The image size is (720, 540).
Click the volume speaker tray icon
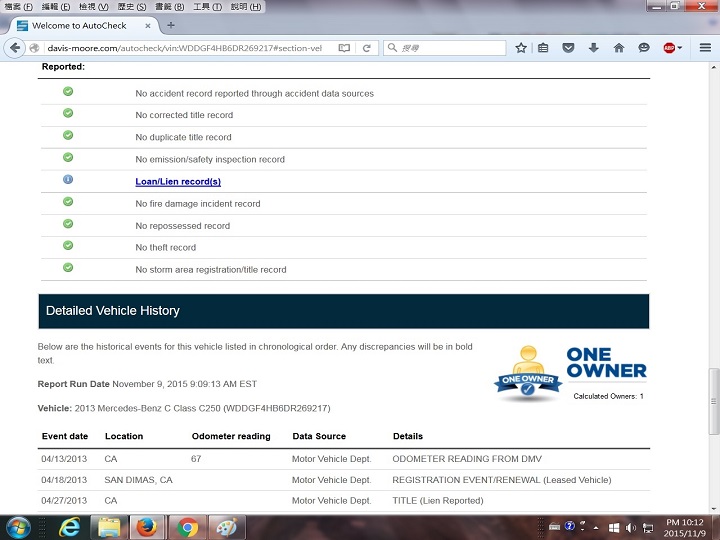click(631, 528)
